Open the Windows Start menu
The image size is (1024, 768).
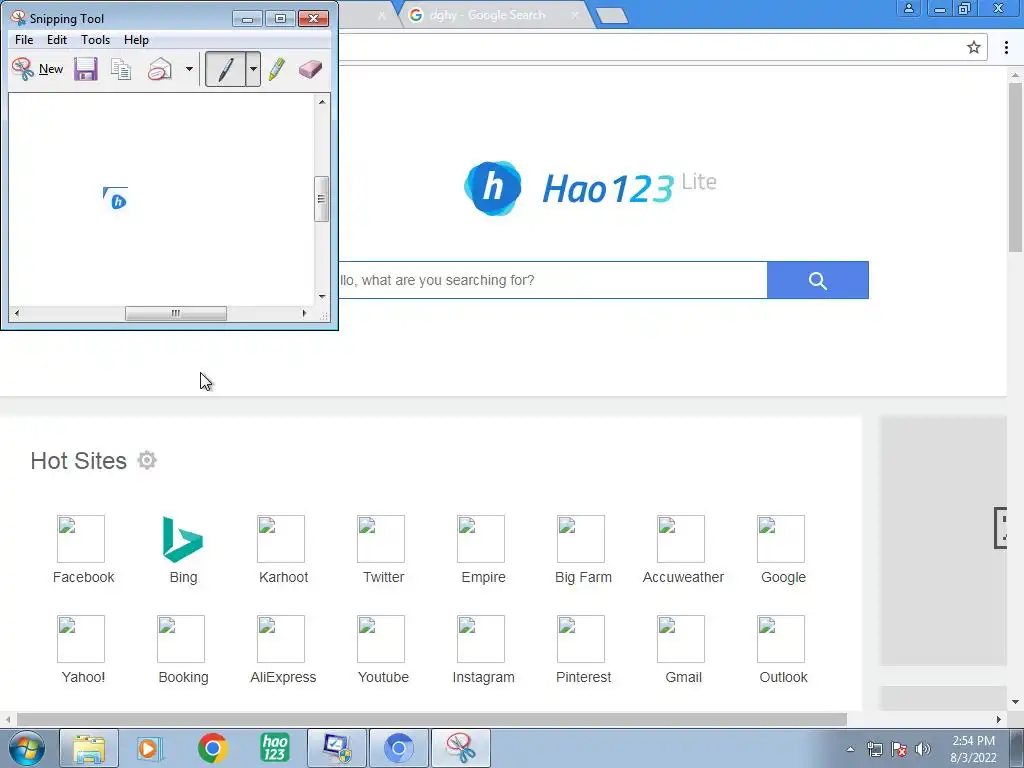point(26,748)
